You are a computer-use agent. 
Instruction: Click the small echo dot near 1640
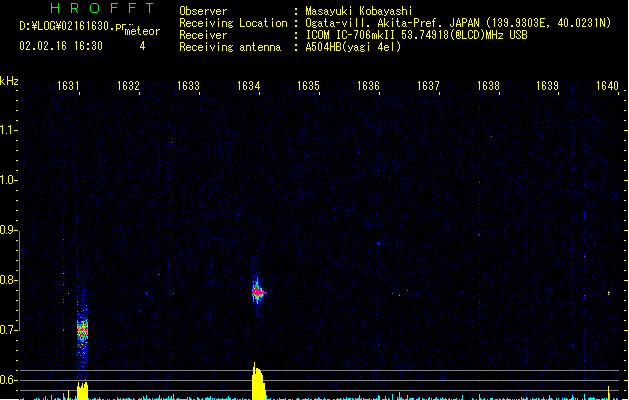609,293
